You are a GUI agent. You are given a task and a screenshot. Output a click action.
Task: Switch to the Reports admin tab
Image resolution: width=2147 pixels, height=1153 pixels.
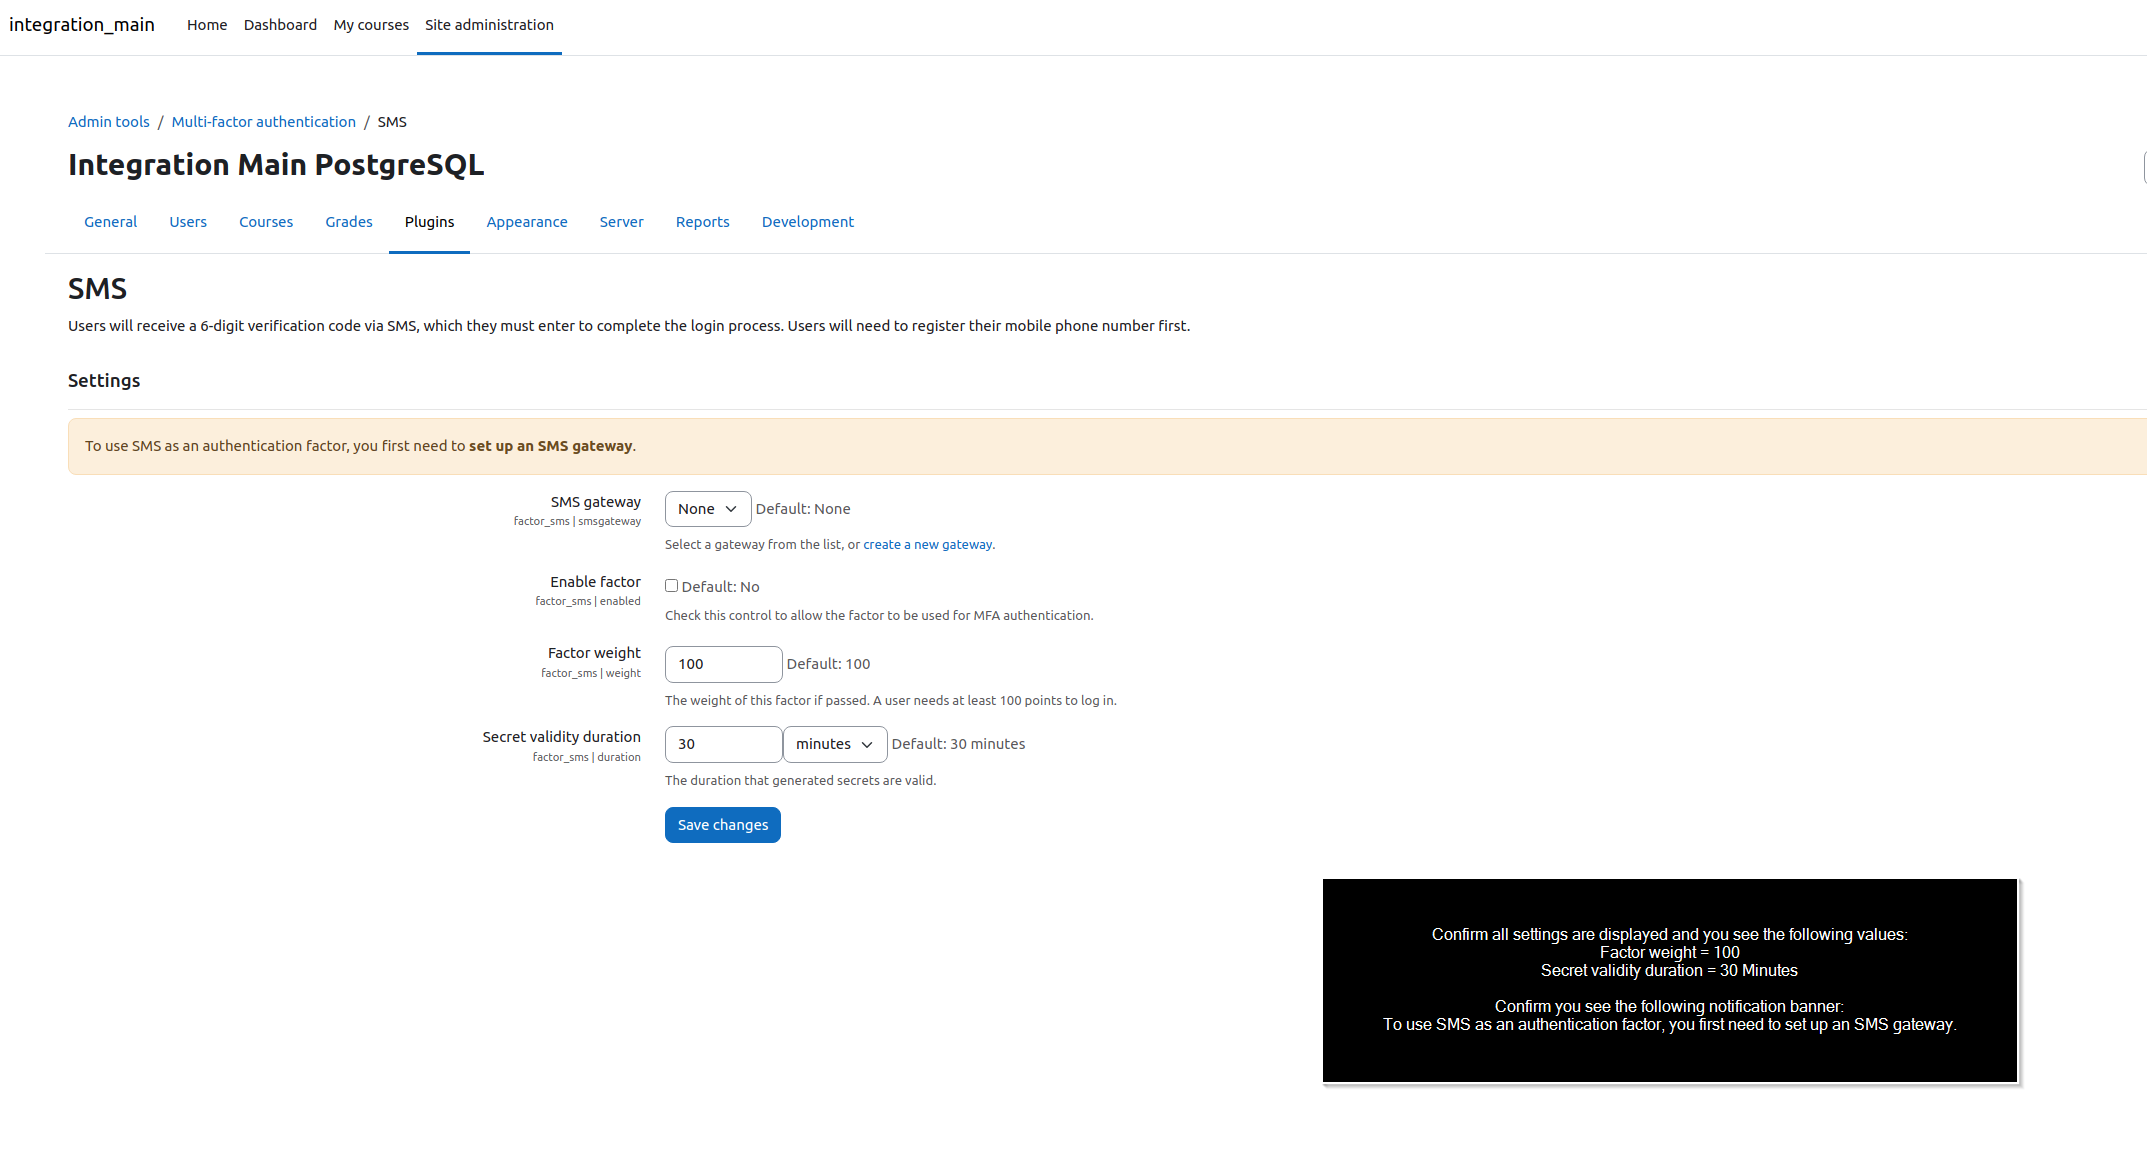(x=702, y=222)
